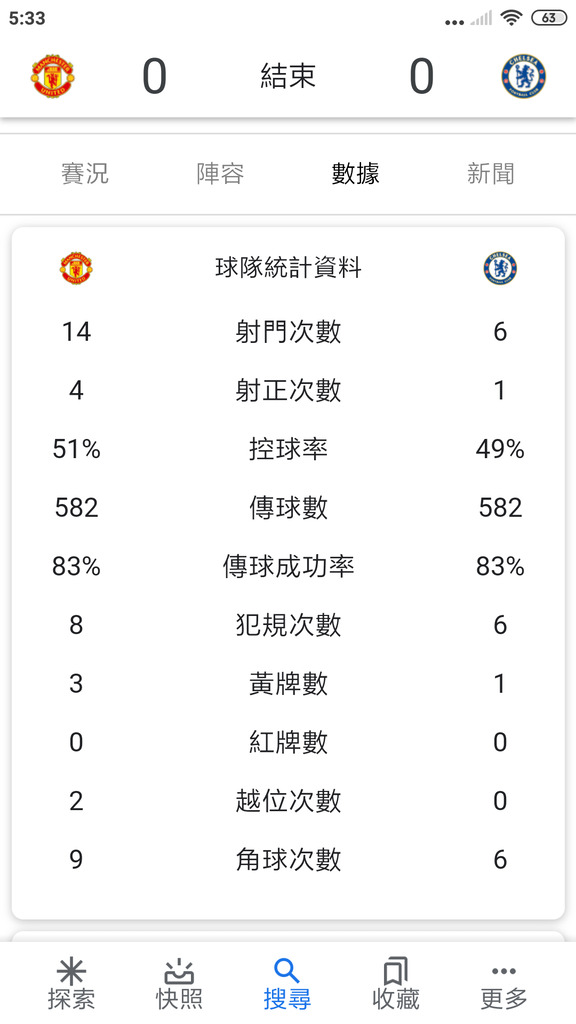The image size is (576, 1024).
Task: Tap the Wi-Fi status icon
Action: coord(511,18)
